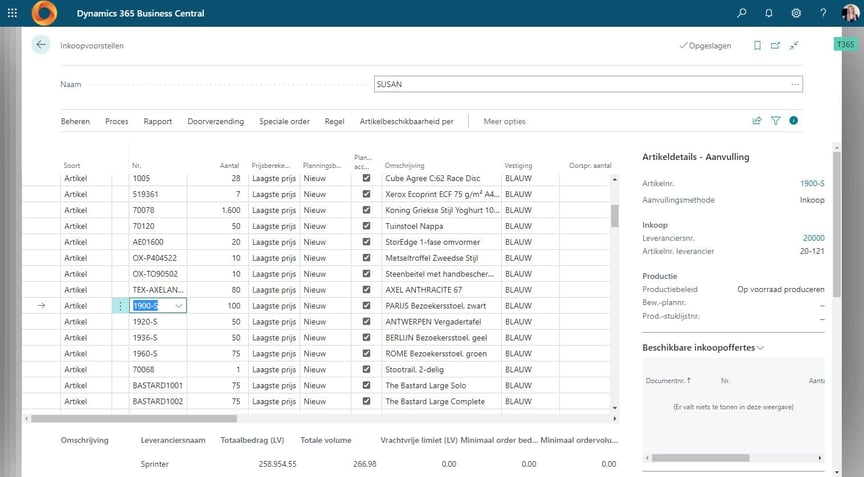Screen dimensions: 864x477
Task: Click the Nr. cell TEX-AXELAN...
Action: tap(158, 290)
